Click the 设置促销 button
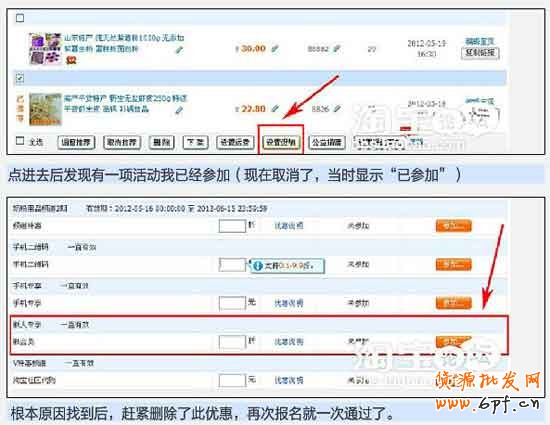The height and width of the screenshot is (425, 550). coord(281,142)
